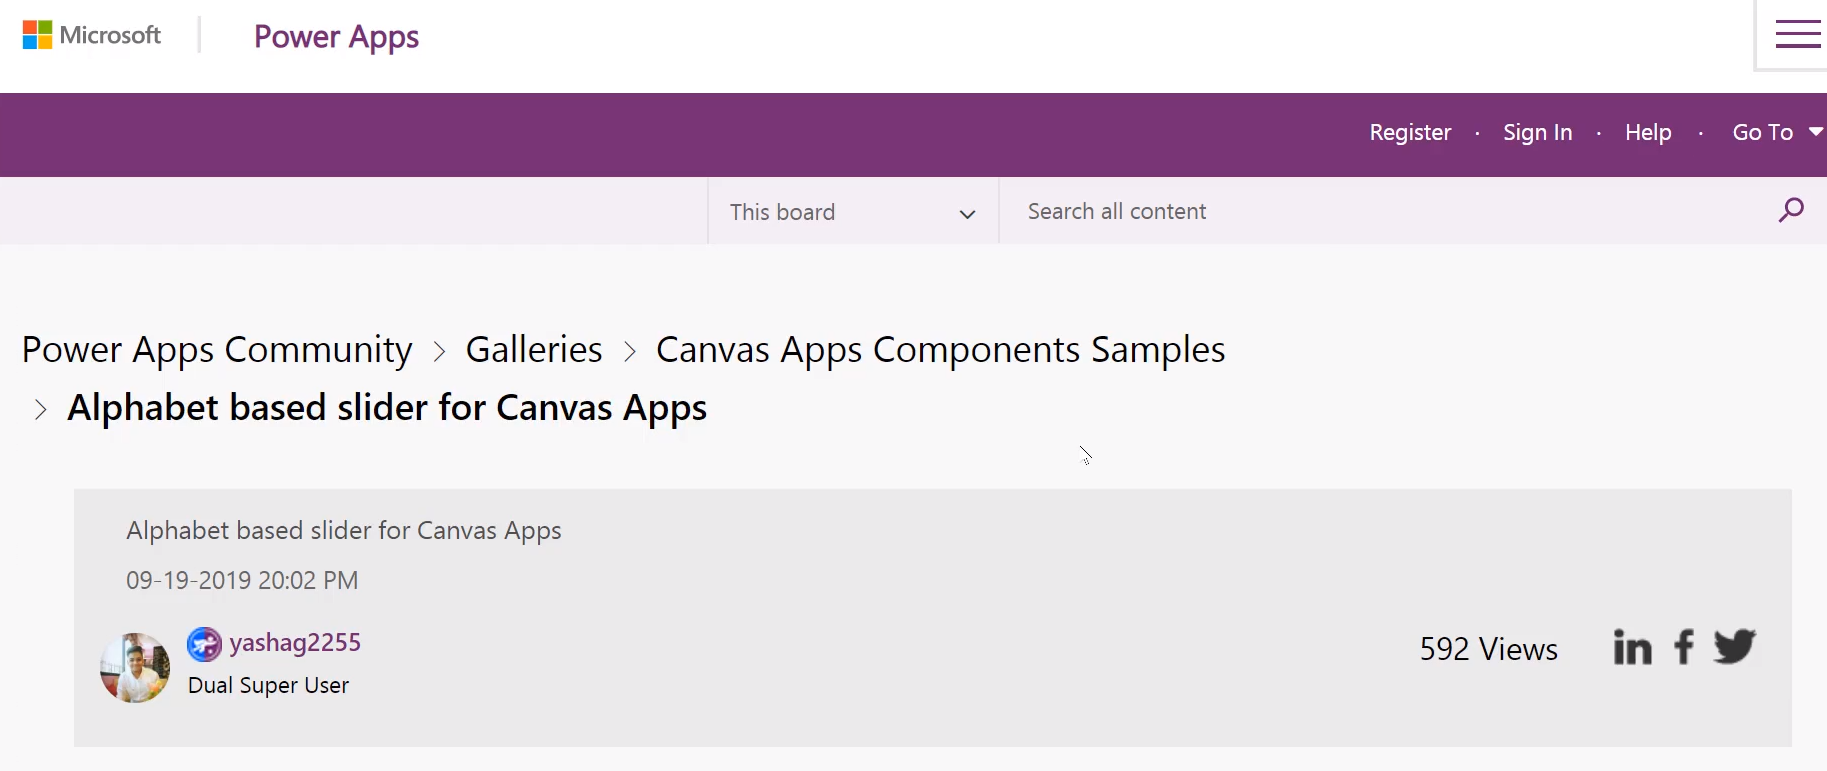Click yashag2255 super user rank badge

coord(204,644)
